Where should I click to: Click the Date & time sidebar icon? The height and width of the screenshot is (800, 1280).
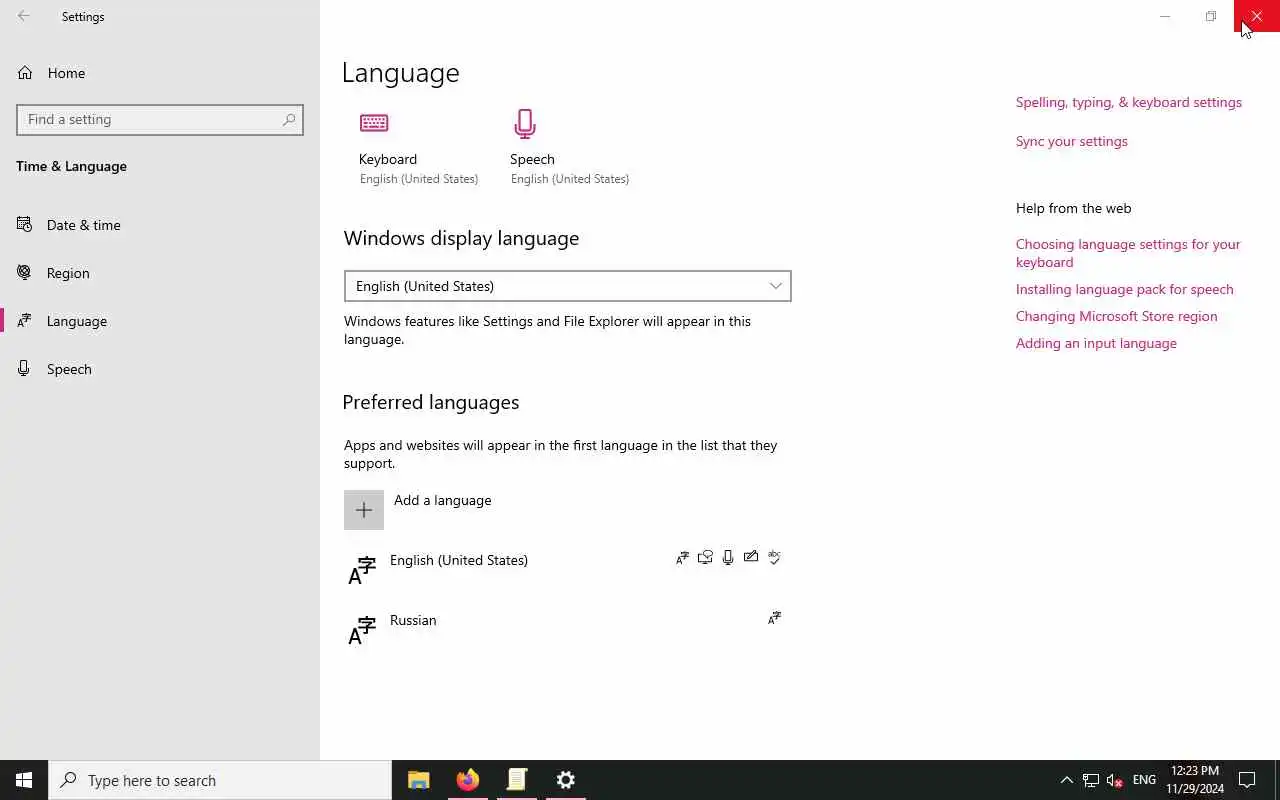coord(25,224)
